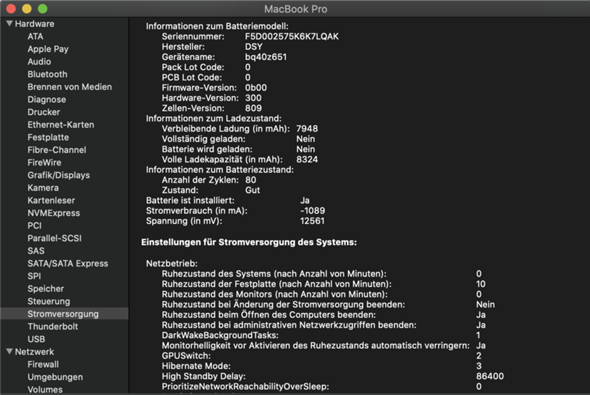The height and width of the screenshot is (395, 590).
Task: Click the Hardware-Version value 300
Action: (x=253, y=98)
